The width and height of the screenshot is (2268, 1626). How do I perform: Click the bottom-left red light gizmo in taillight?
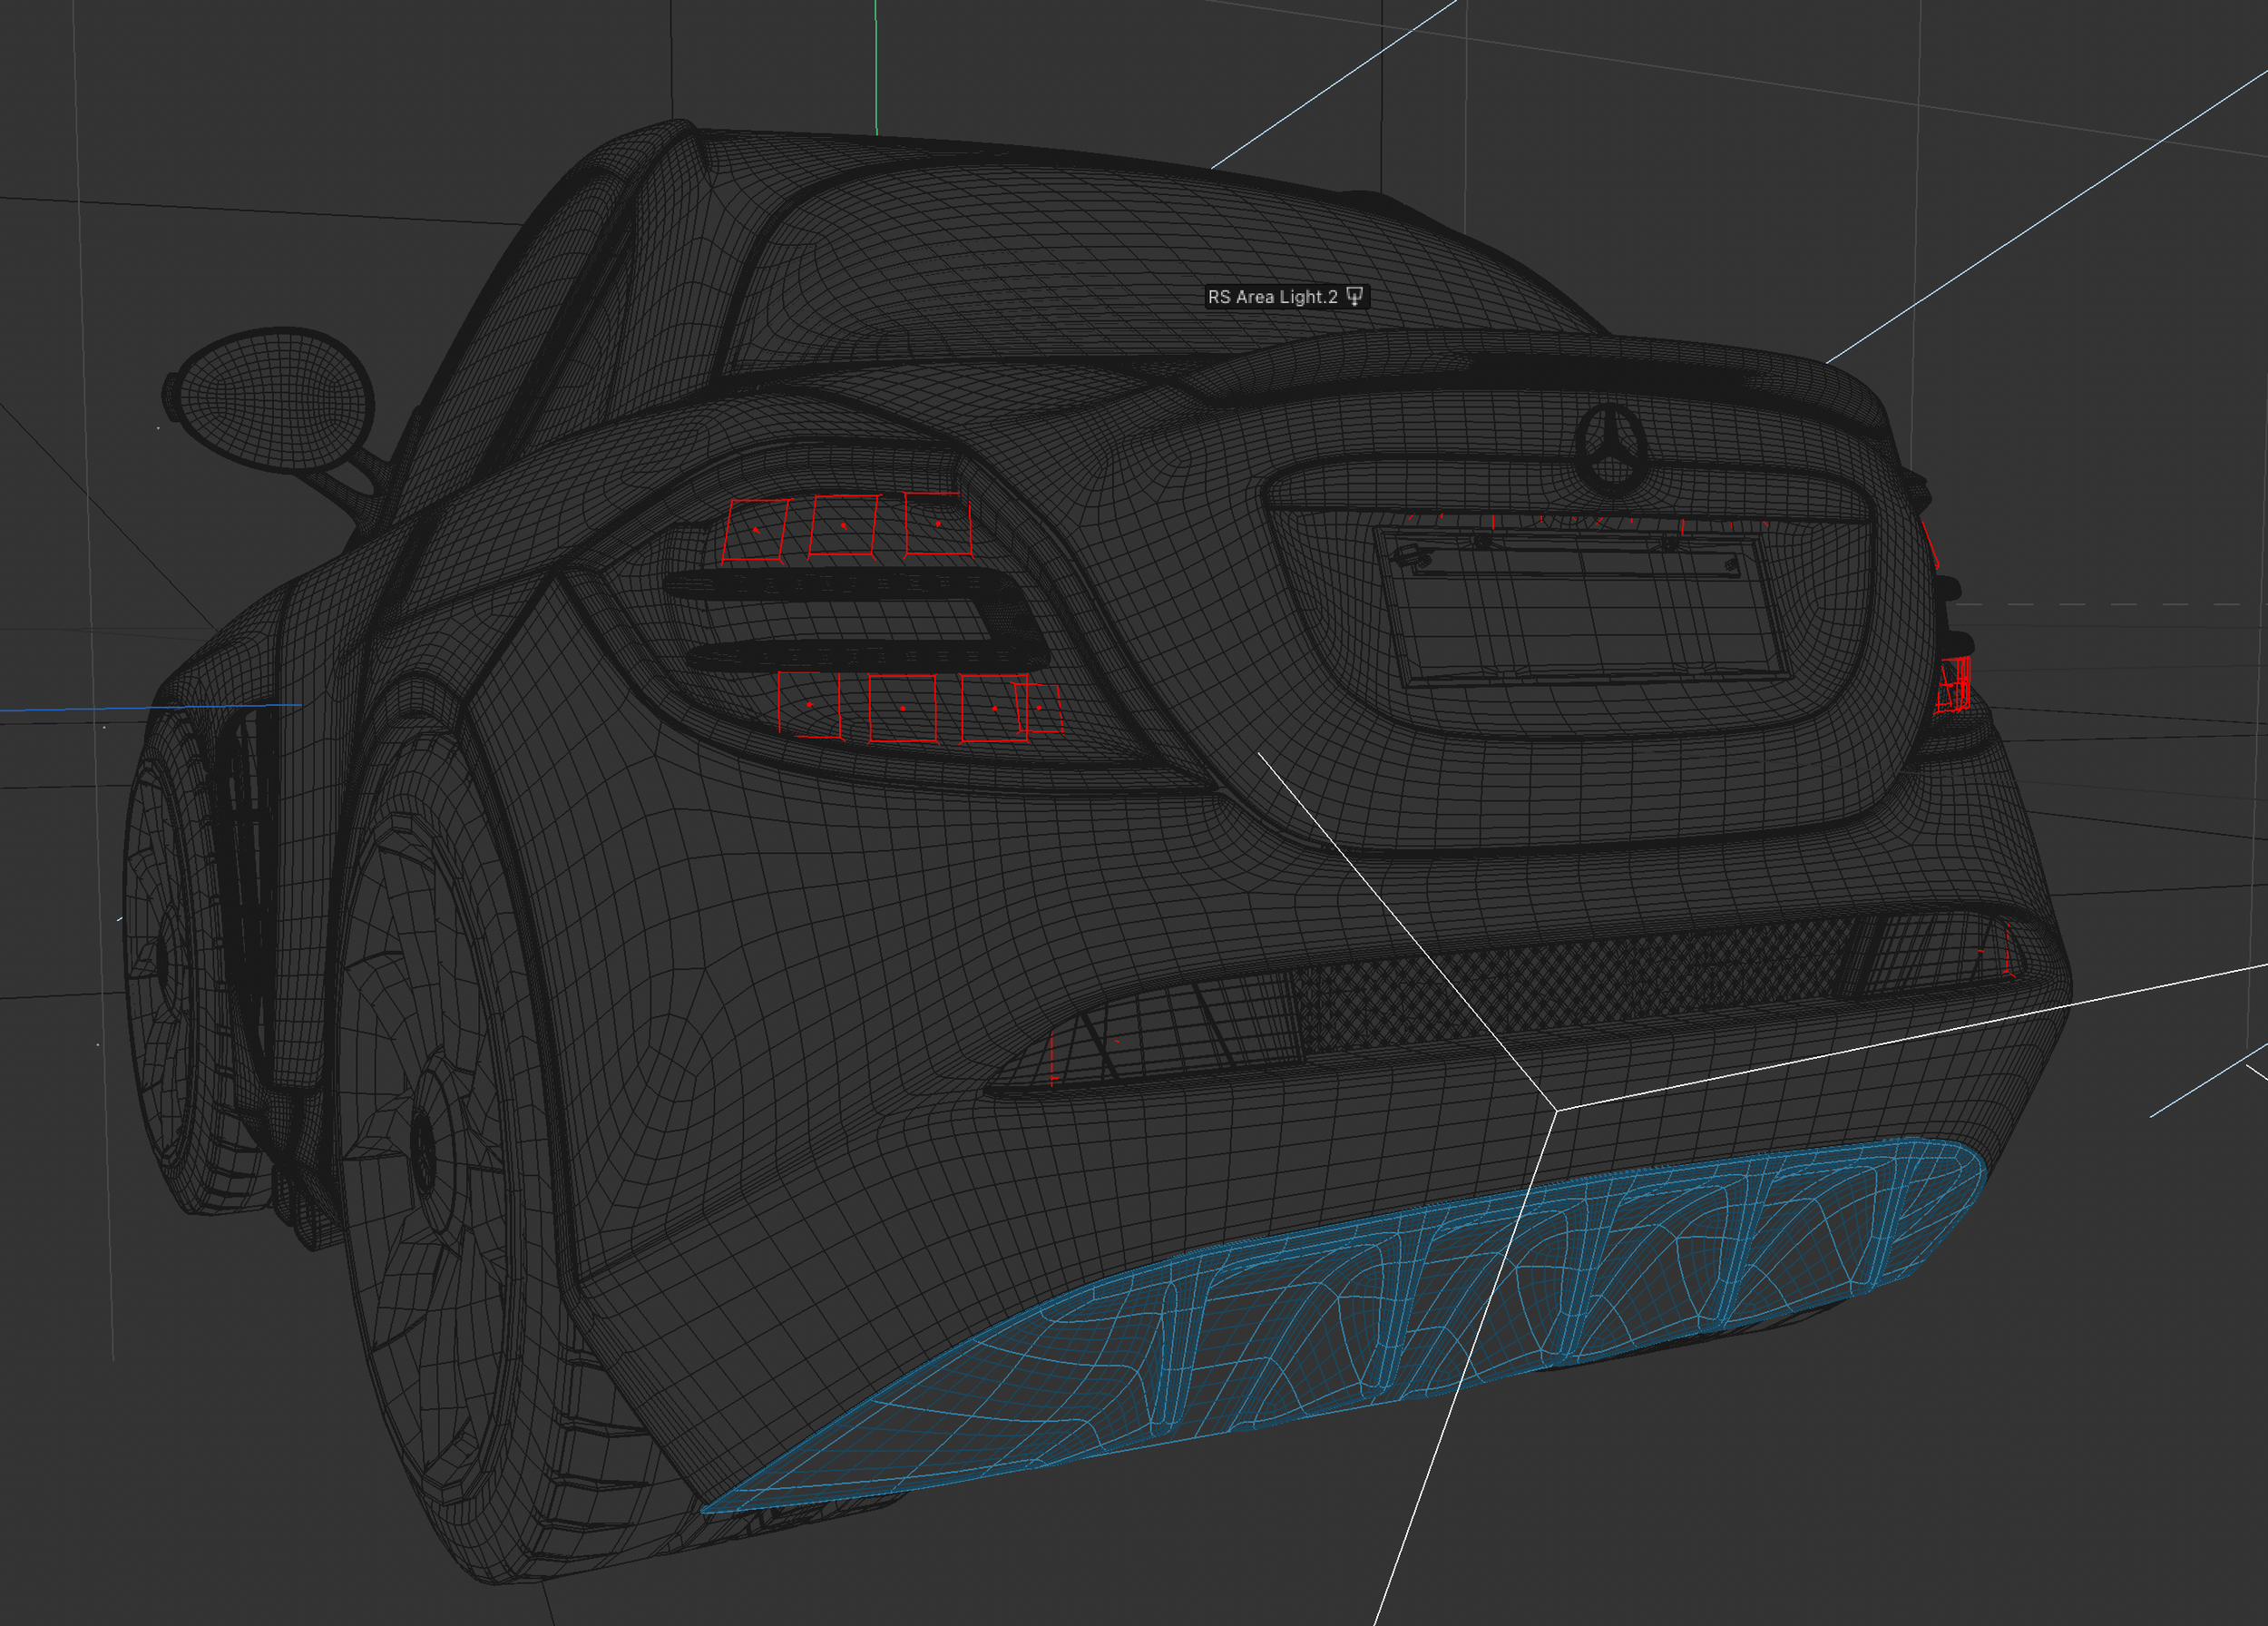[x=809, y=705]
